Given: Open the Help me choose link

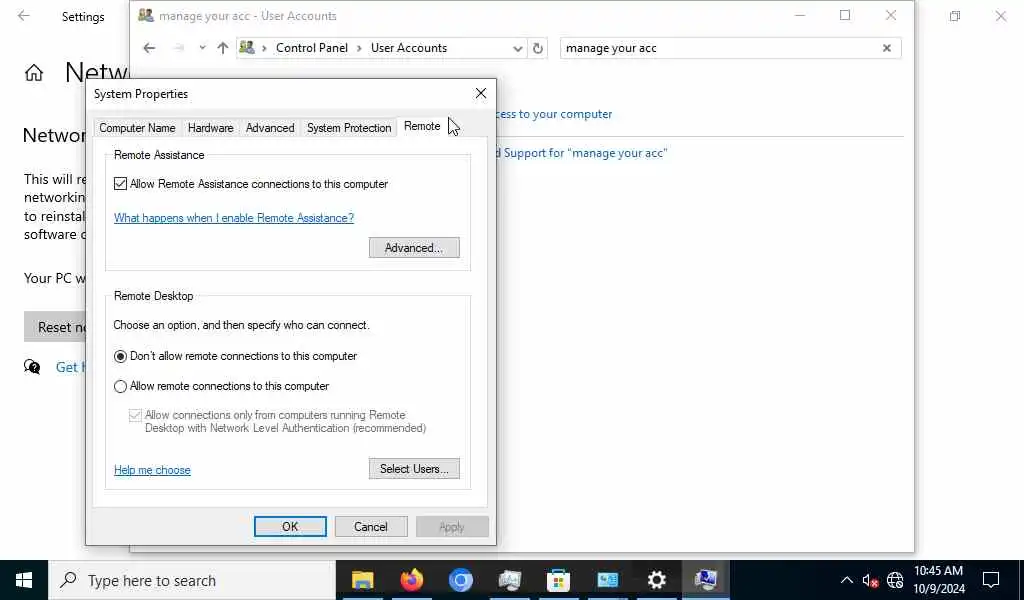Looking at the screenshot, I should click(152, 470).
